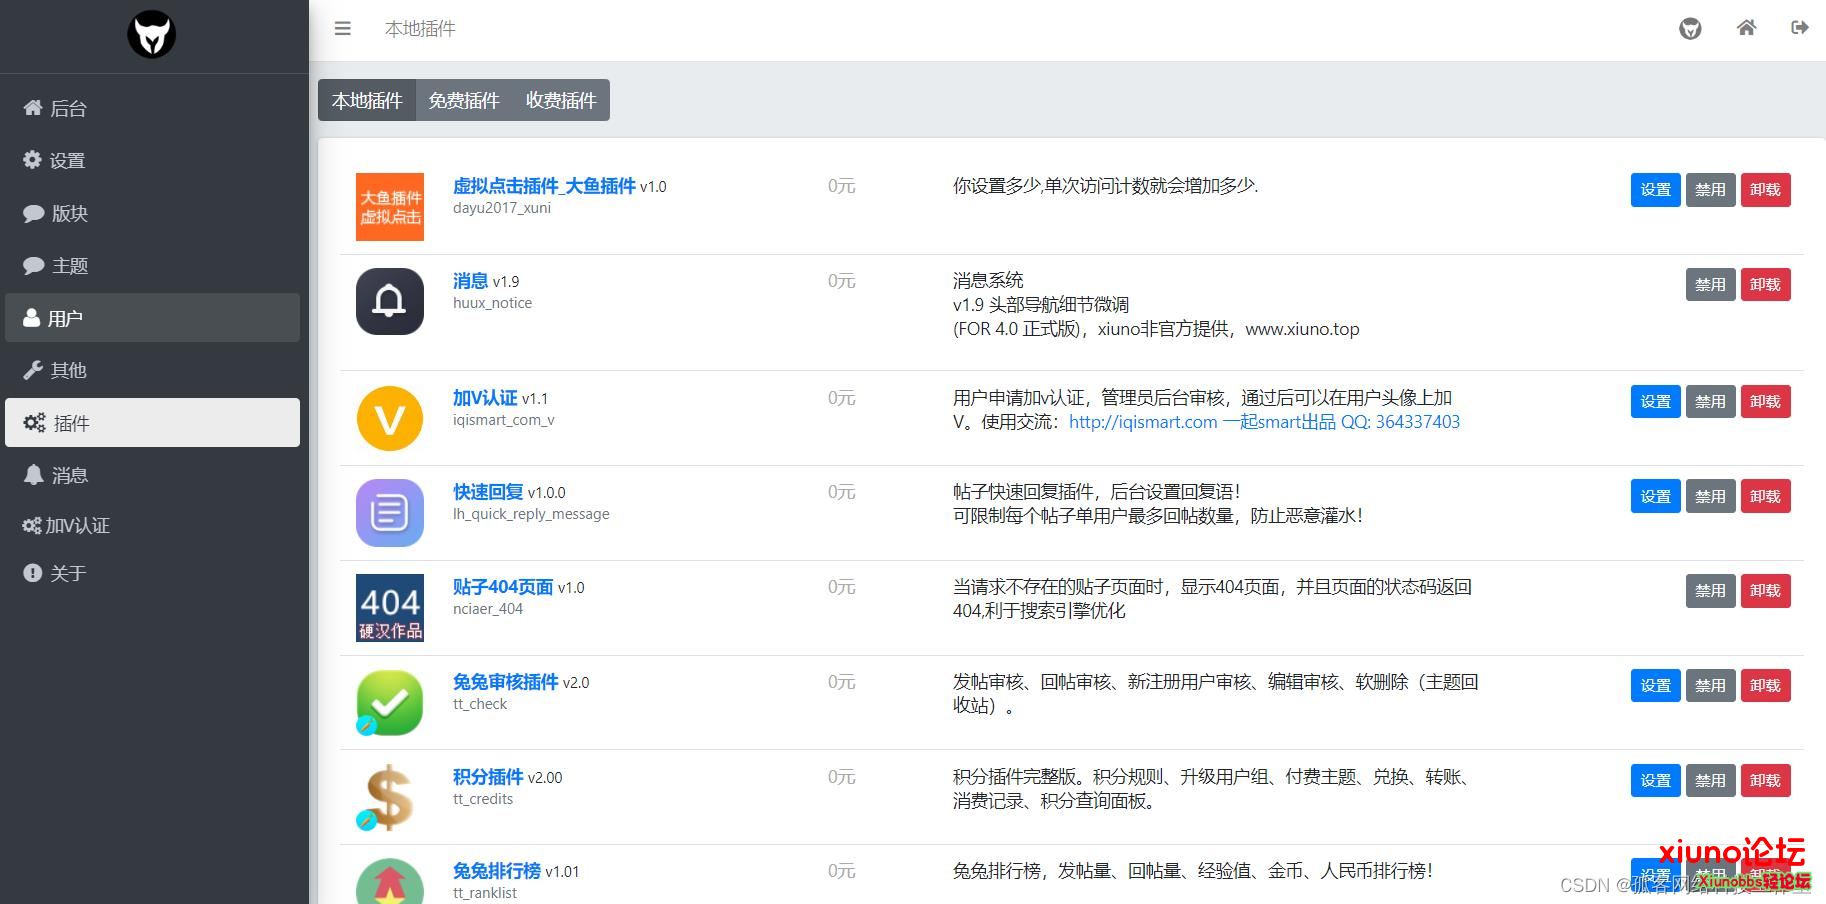This screenshot has height=904, width=1826.
Task: Click the orange V icon for 加V认证
Action: pos(390,418)
